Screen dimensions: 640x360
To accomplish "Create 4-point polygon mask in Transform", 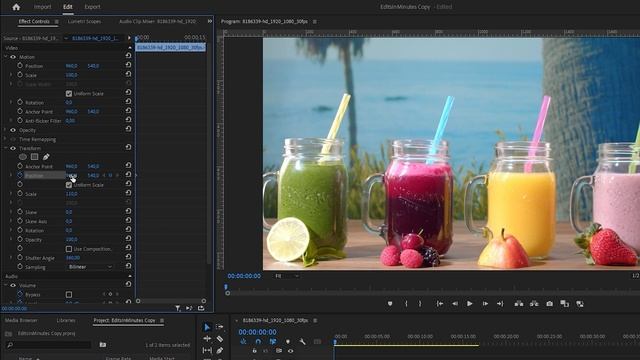I will (34, 157).
